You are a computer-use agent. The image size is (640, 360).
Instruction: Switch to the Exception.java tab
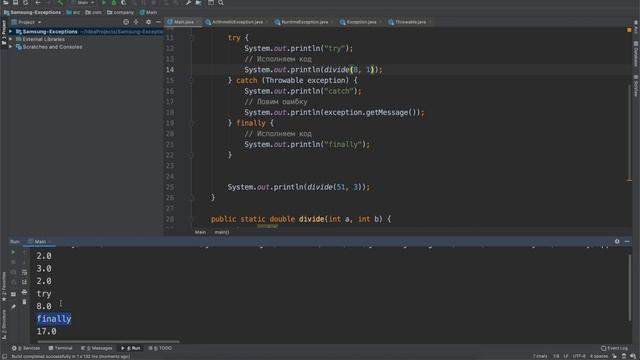tap(361, 22)
